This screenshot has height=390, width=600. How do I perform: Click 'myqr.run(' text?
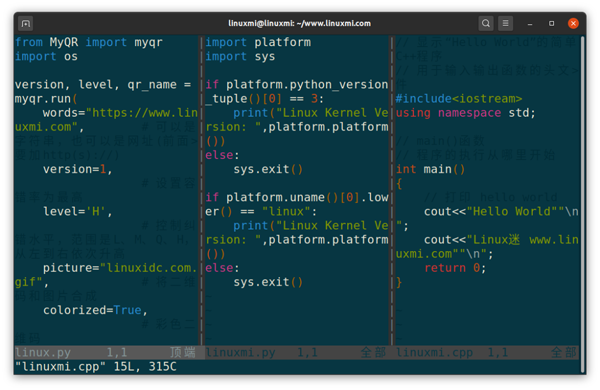pyautogui.click(x=46, y=99)
